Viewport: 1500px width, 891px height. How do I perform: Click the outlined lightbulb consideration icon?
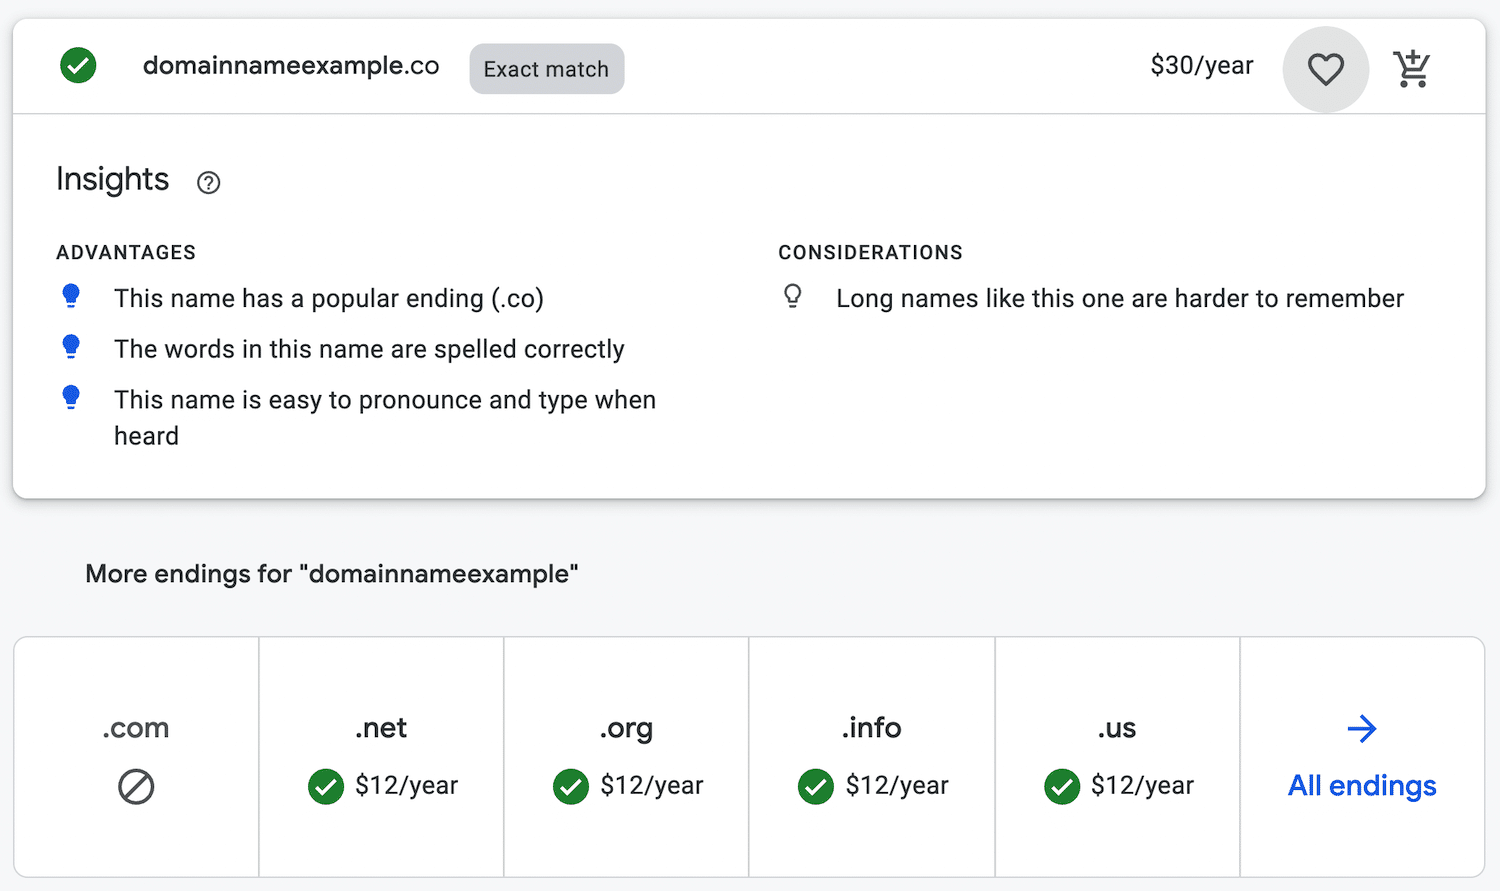point(793,296)
